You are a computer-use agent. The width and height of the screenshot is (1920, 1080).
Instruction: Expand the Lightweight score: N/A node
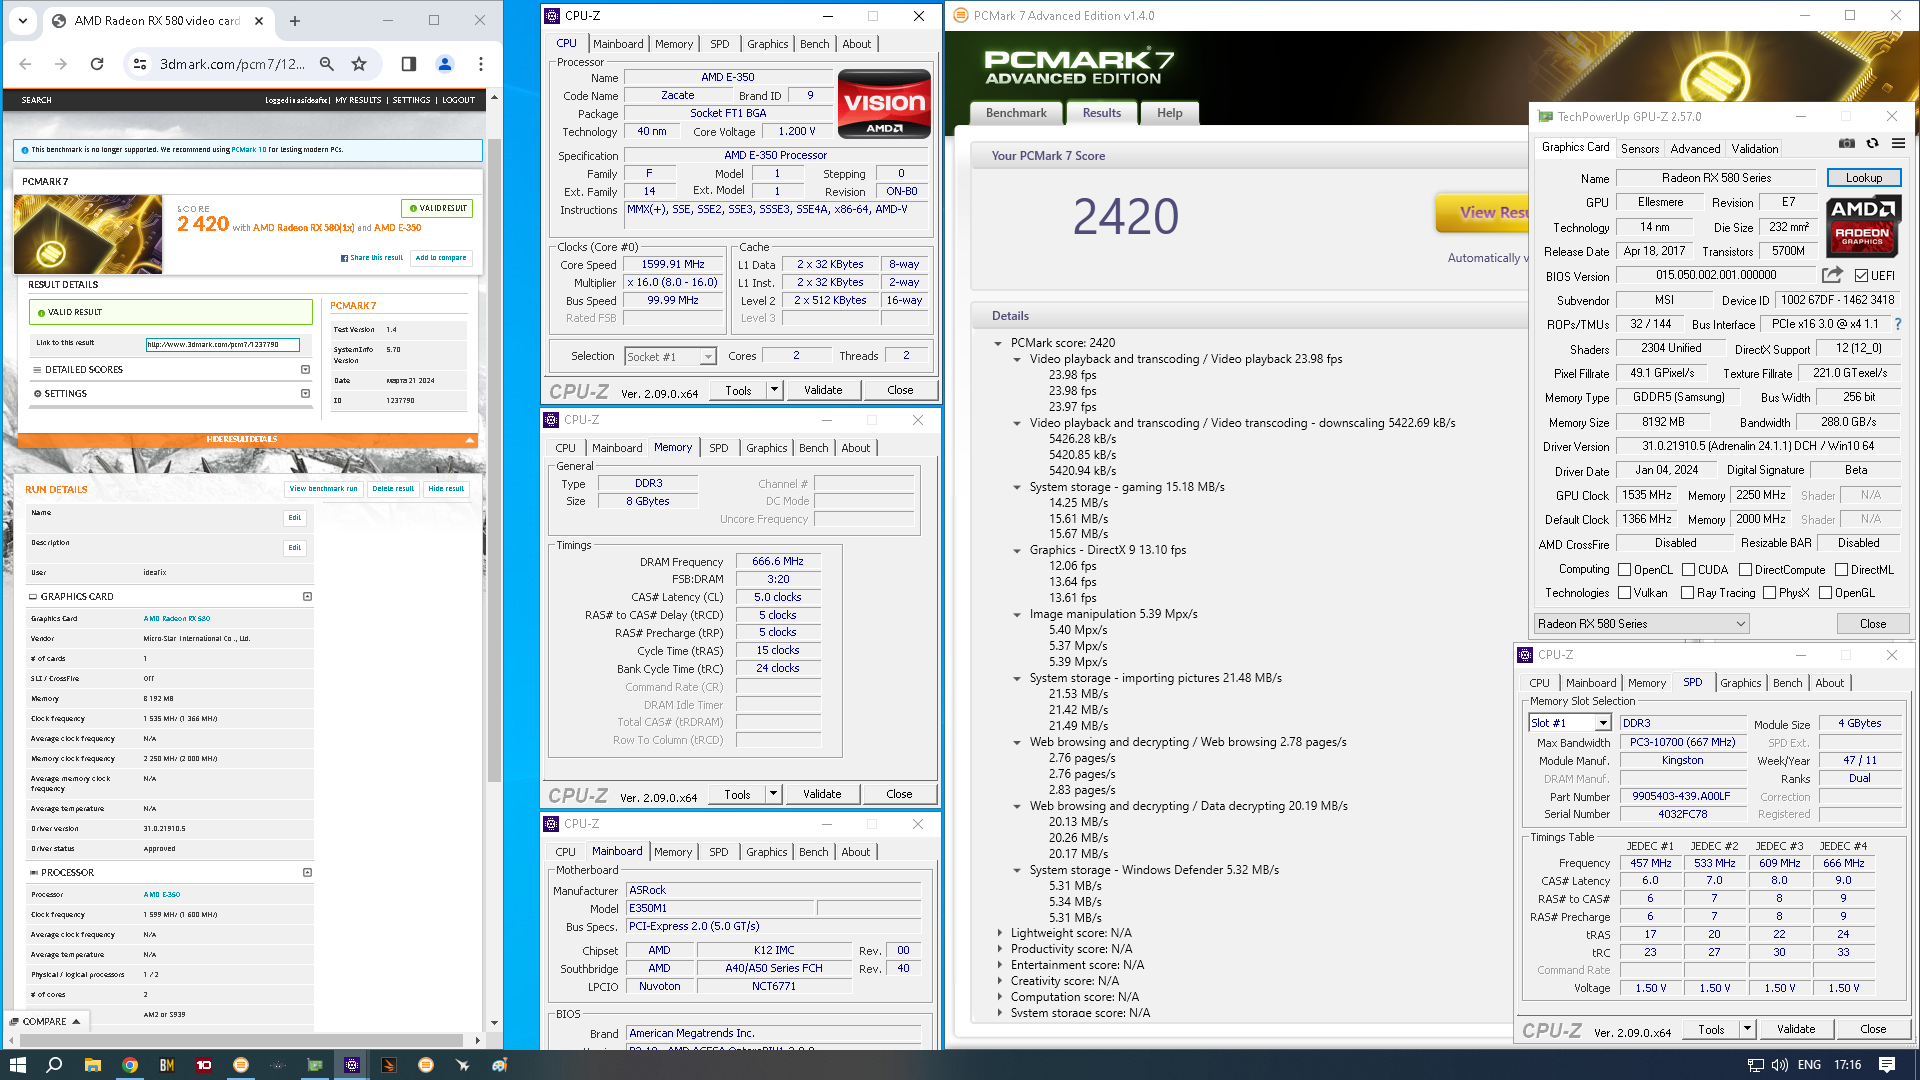pyautogui.click(x=999, y=933)
